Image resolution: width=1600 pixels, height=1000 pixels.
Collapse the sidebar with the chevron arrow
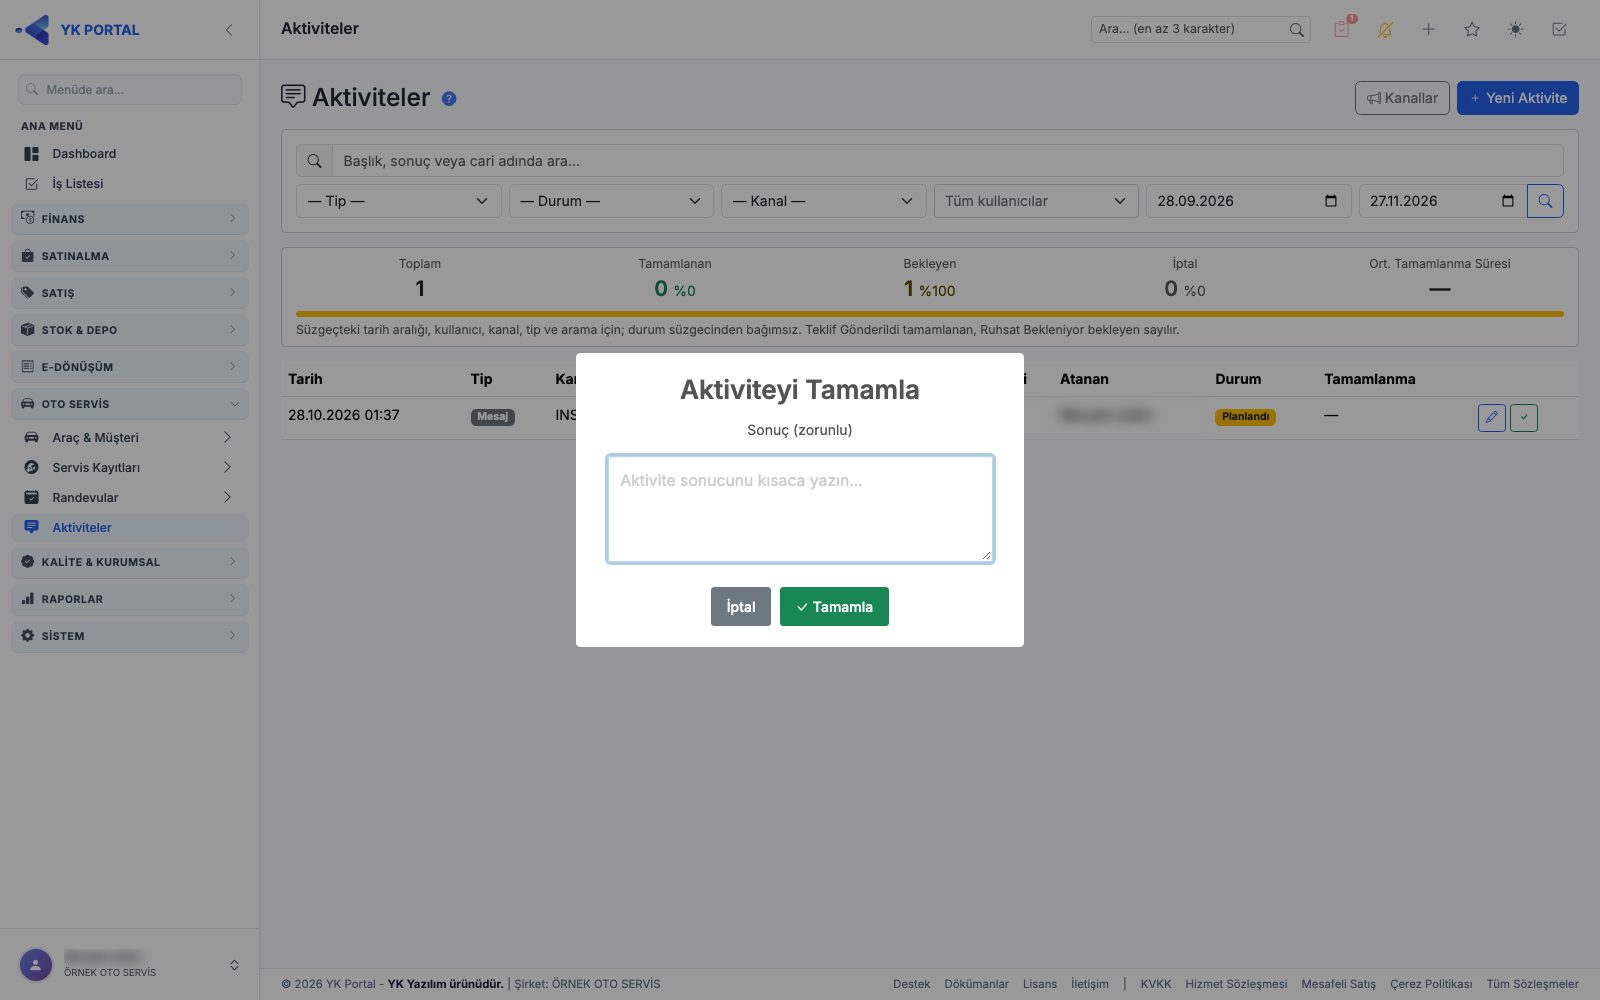point(229,30)
